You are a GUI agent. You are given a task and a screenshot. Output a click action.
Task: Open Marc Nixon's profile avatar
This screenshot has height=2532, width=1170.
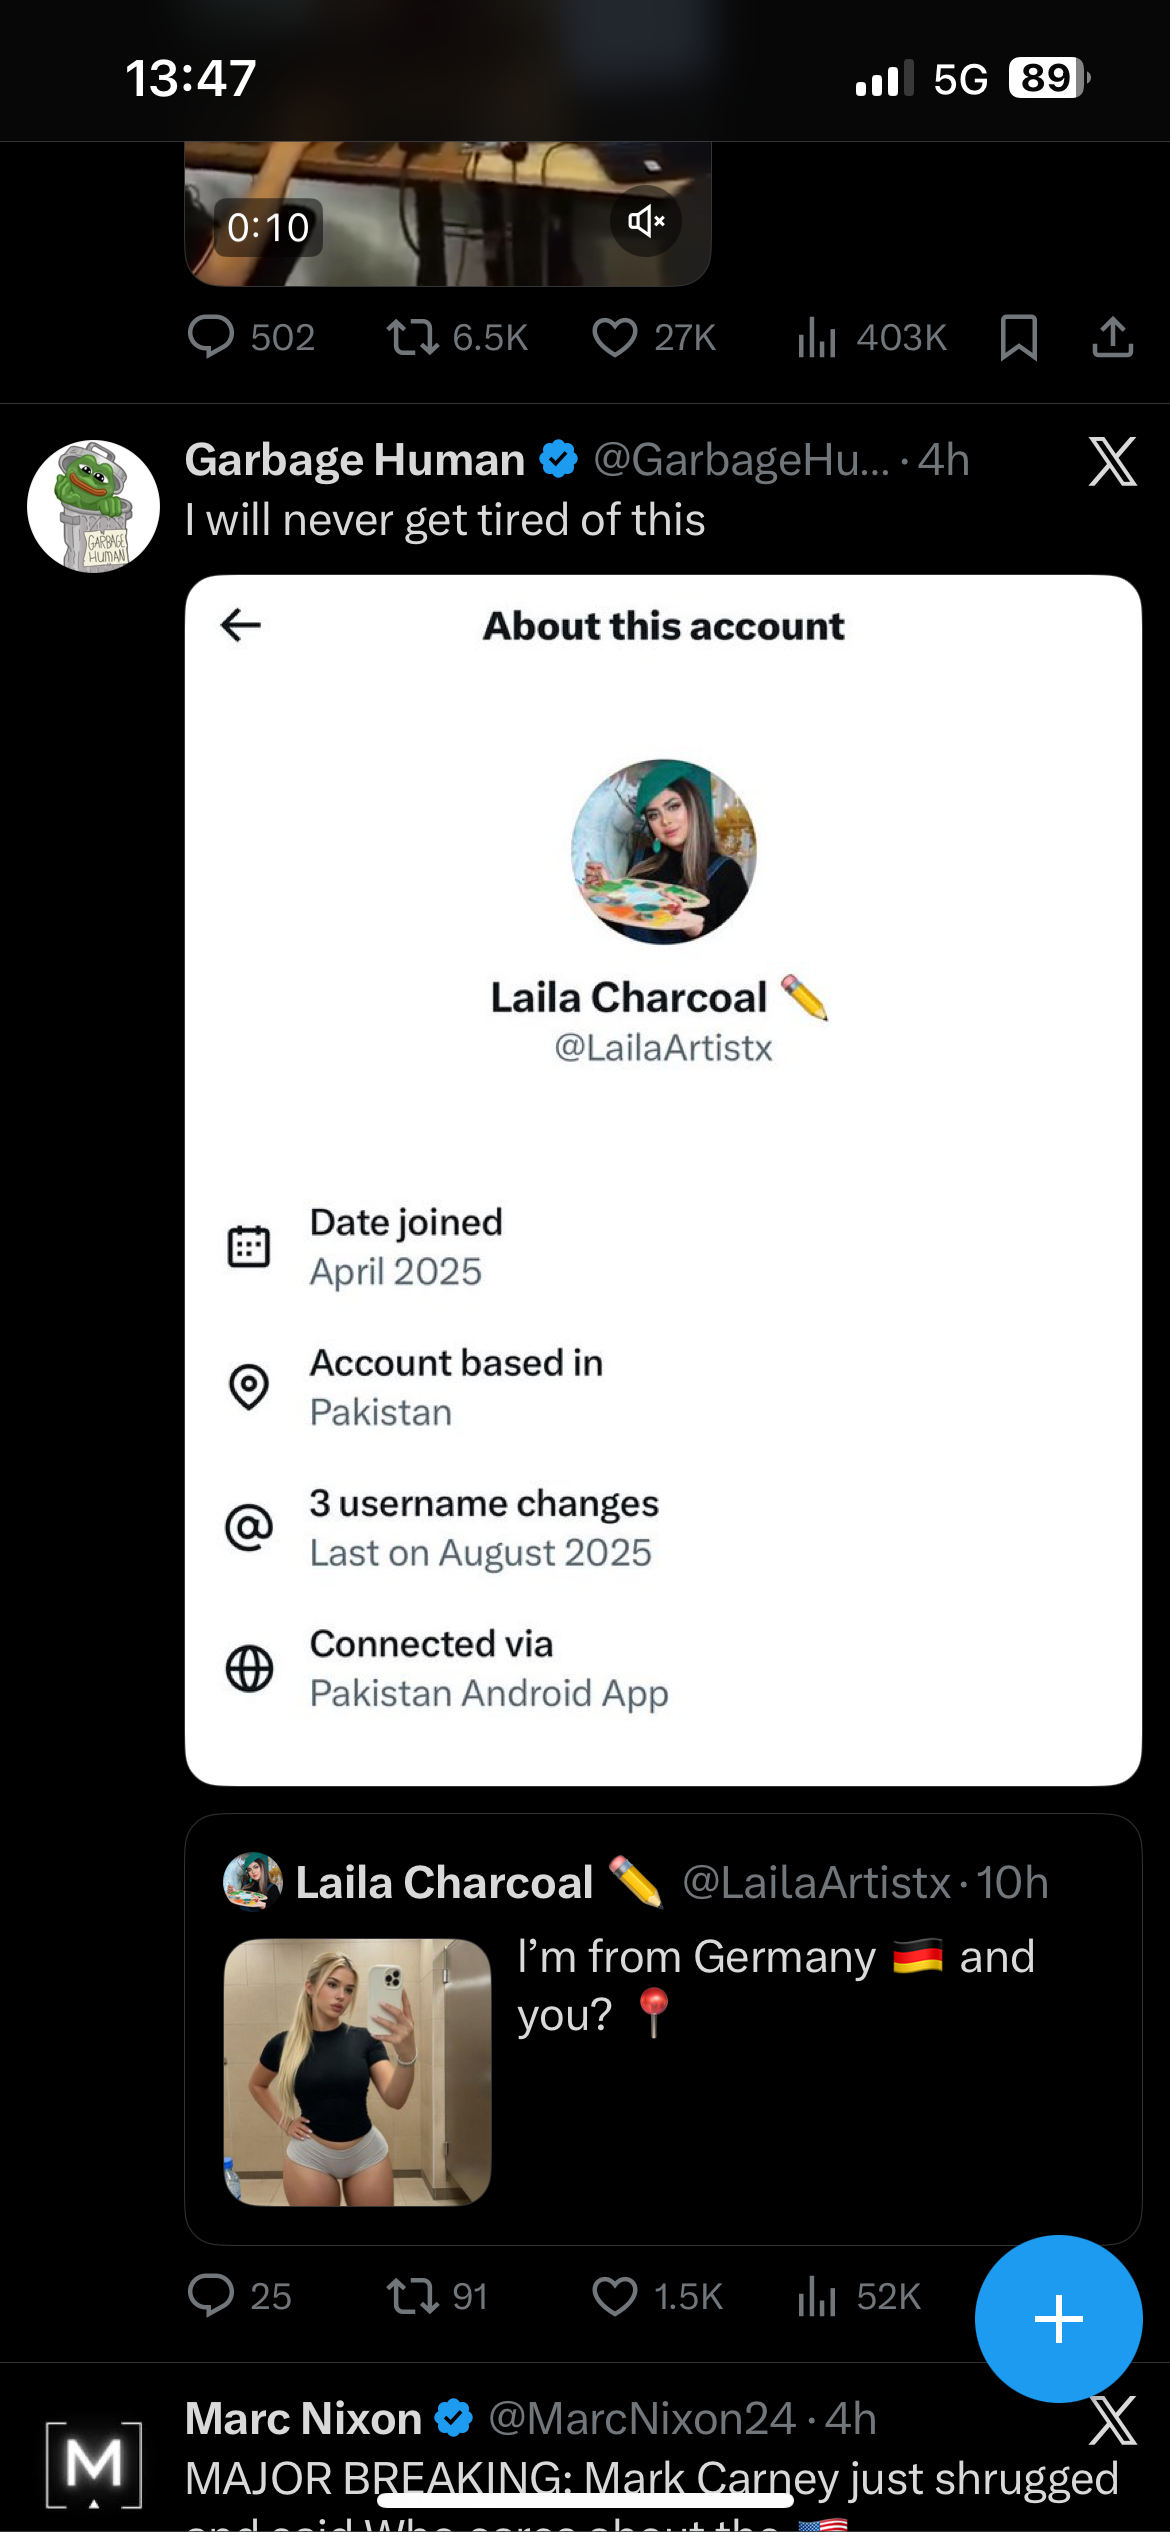(93, 2465)
